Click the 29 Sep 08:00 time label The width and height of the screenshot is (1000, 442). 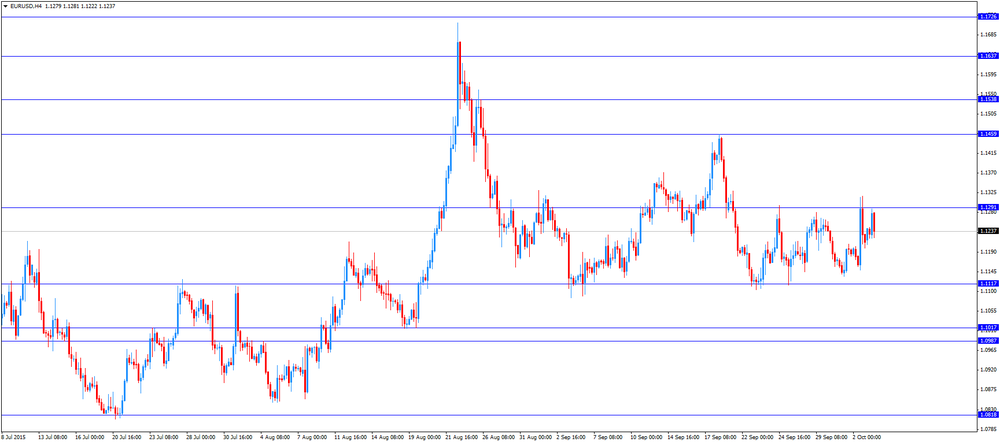point(830,438)
